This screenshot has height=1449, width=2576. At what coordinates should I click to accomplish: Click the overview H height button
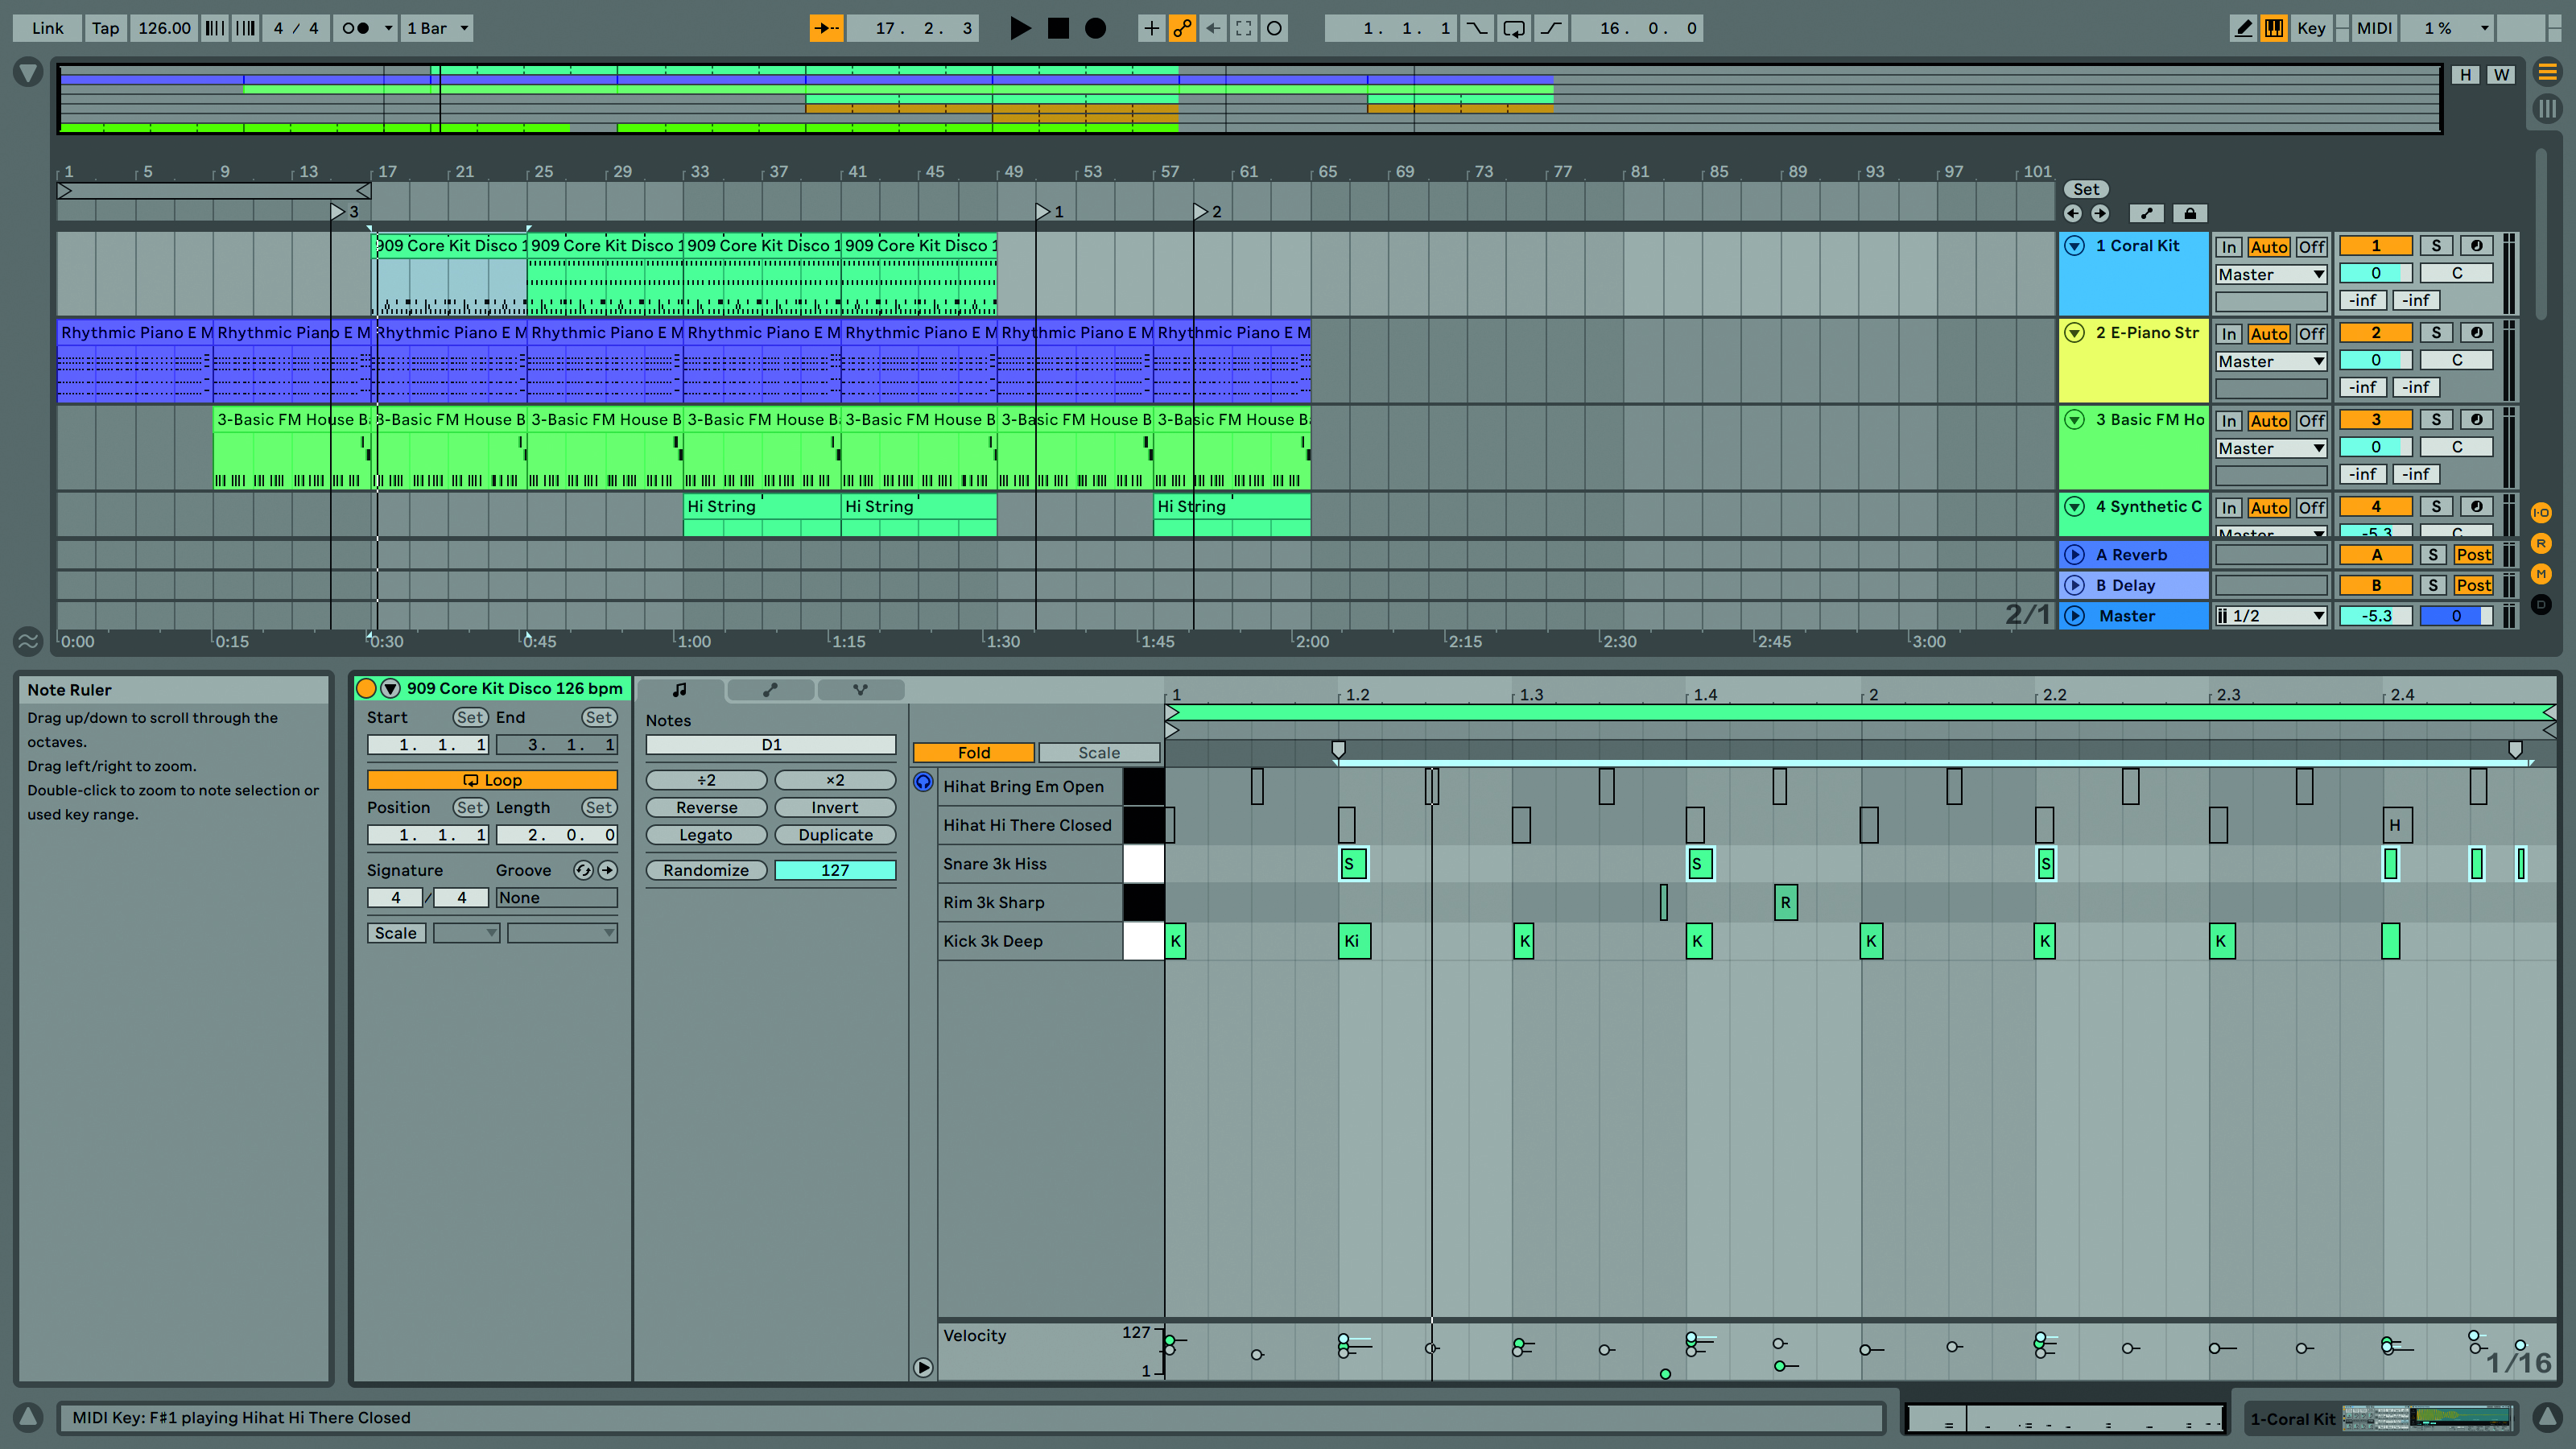click(x=2465, y=75)
